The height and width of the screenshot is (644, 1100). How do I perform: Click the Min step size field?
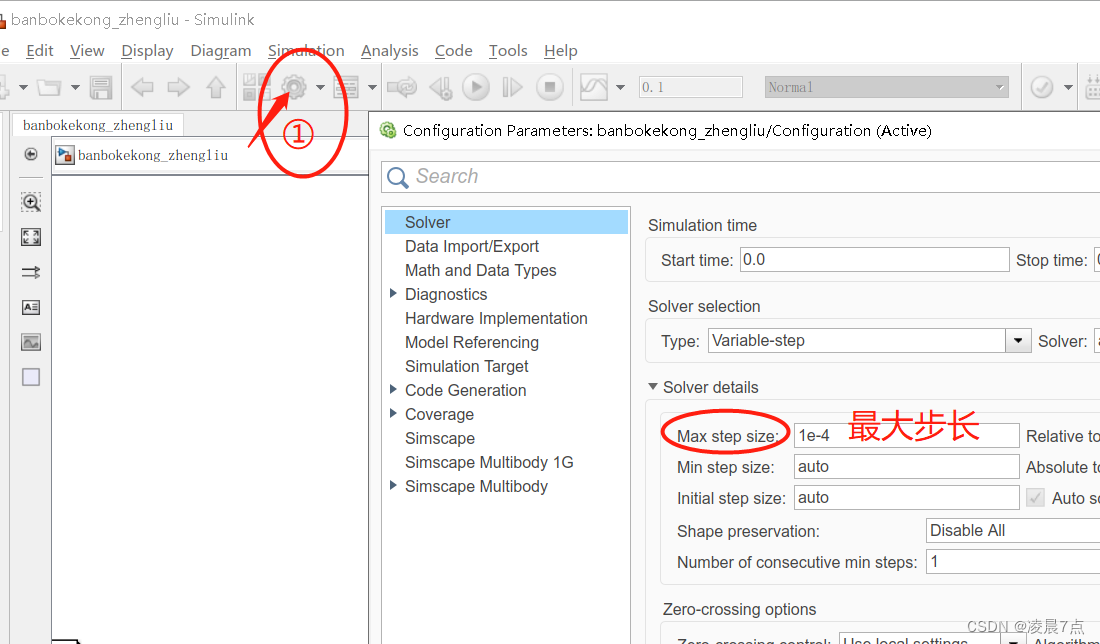click(906, 467)
